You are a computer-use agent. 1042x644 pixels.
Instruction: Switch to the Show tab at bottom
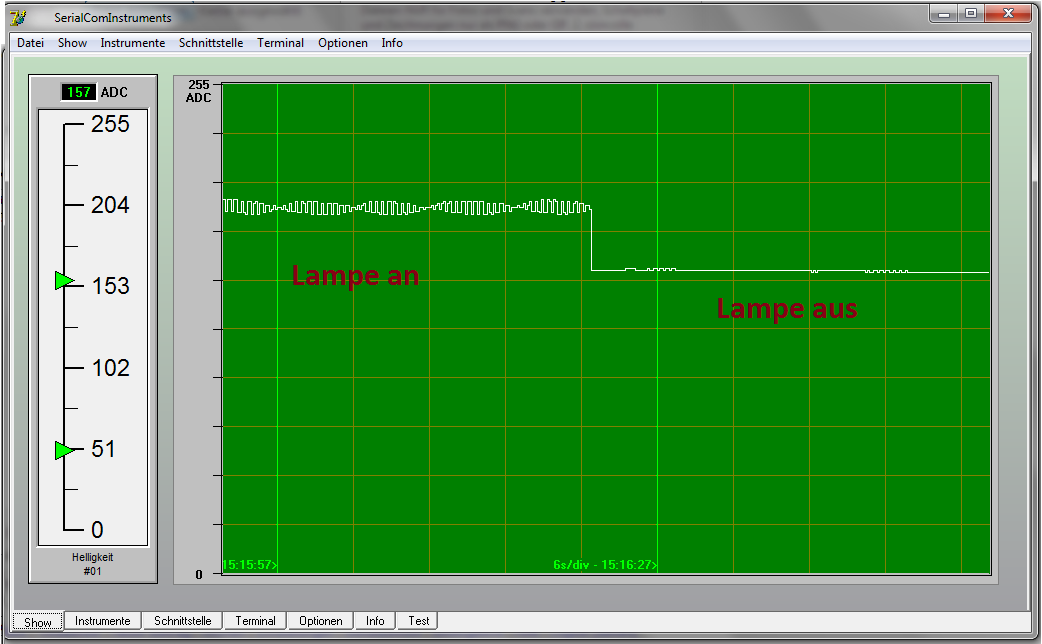pyautogui.click(x=38, y=622)
